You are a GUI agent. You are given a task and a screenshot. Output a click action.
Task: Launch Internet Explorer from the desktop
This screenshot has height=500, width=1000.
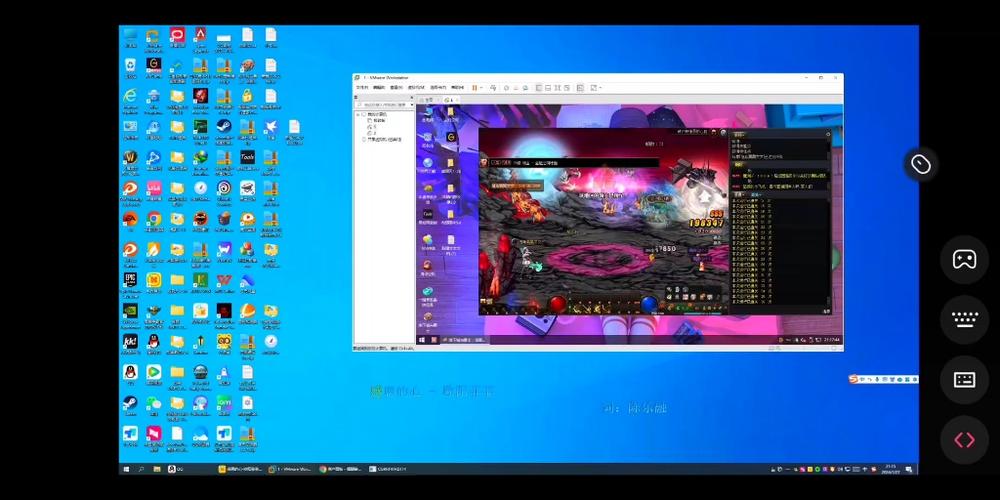click(x=130, y=96)
